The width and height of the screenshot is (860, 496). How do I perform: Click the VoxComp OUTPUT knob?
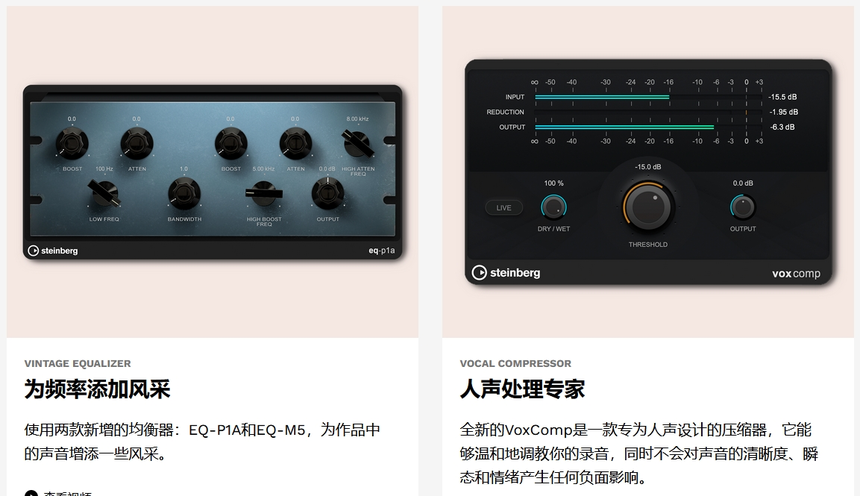pyautogui.click(x=743, y=207)
